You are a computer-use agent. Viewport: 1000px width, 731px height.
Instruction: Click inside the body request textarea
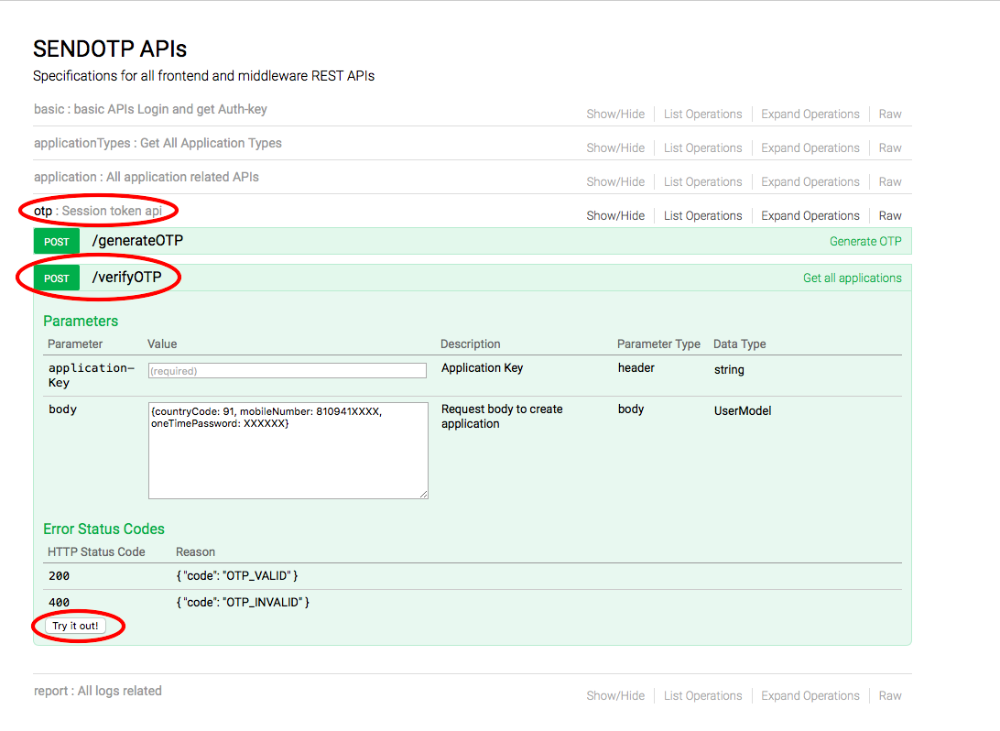[x=288, y=450]
